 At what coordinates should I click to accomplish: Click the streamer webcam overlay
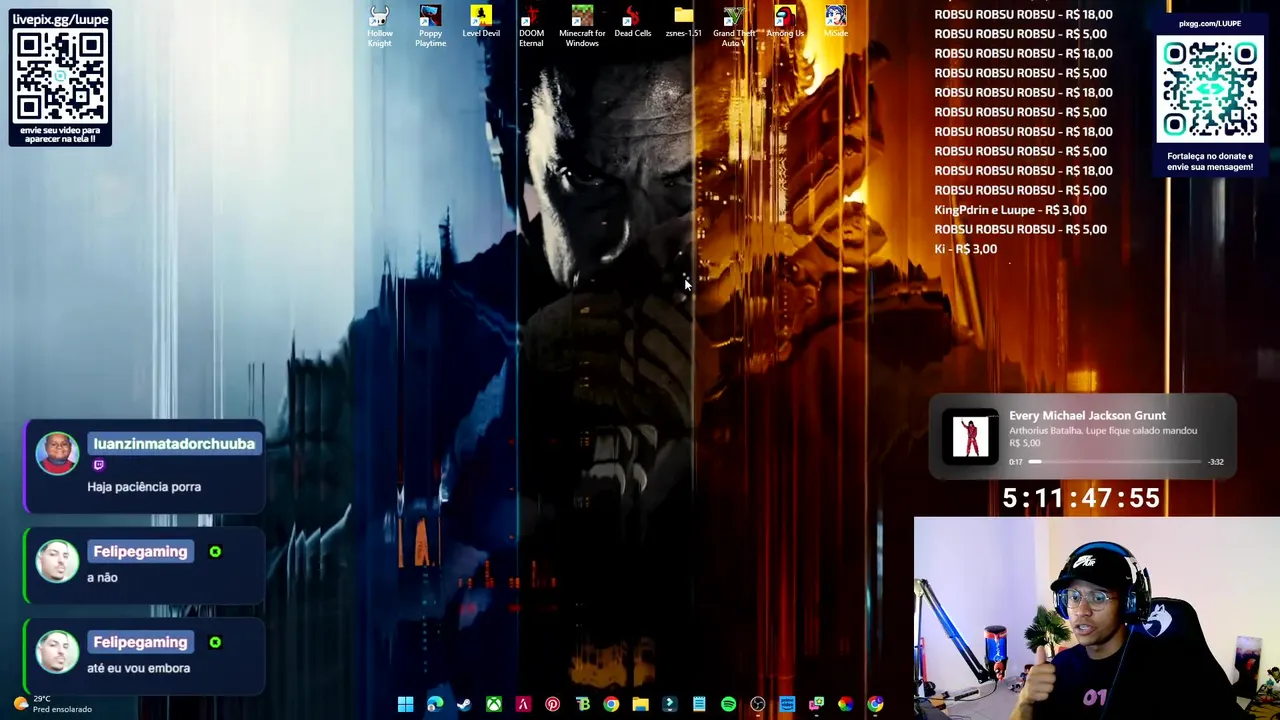click(x=1097, y=618)
